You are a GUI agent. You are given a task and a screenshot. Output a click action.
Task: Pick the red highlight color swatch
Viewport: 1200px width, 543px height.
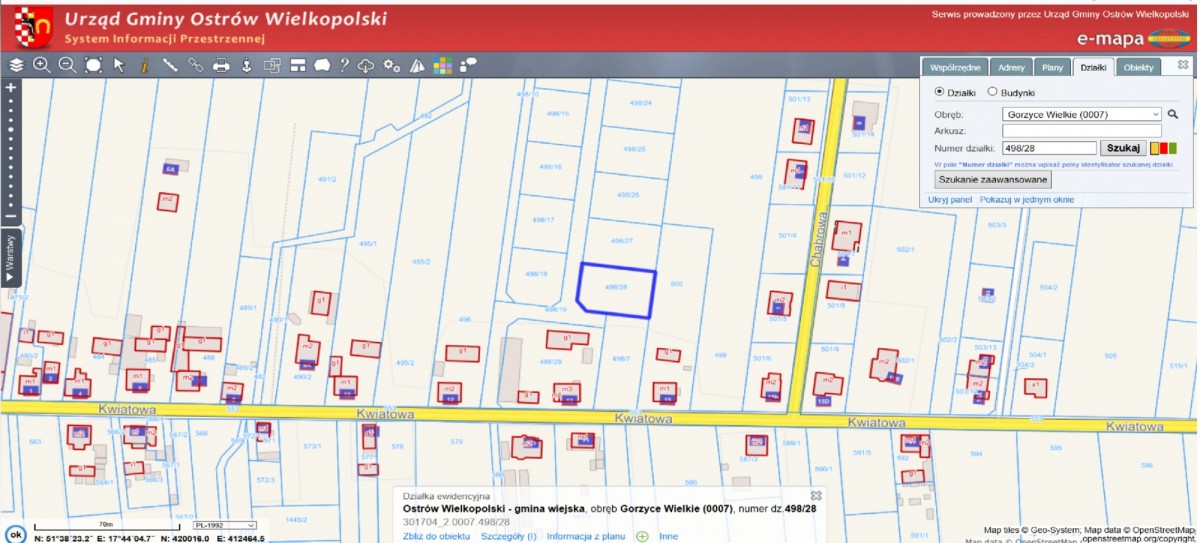(x=1164, y=148)
